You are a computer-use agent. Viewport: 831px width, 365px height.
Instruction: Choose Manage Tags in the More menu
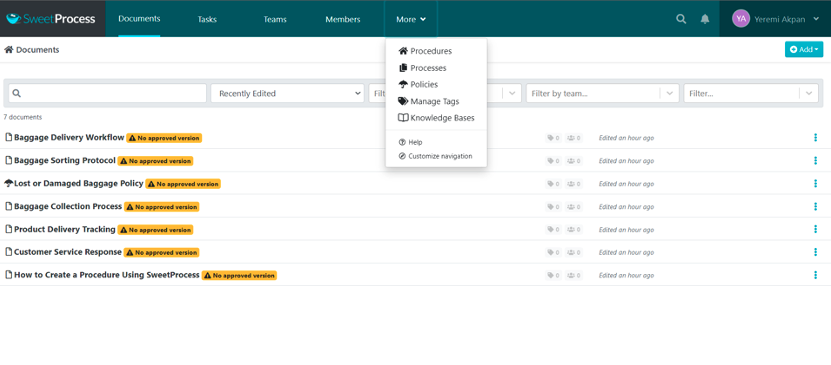(x=429, y=101)
